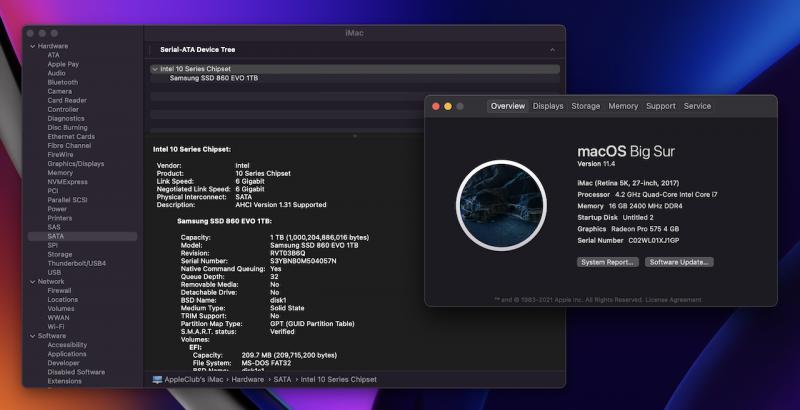The width and height of the screenshot is (800, 410).
Task: Select Graphics/Displays in the sidebar
Action: (x=76, y=164)
